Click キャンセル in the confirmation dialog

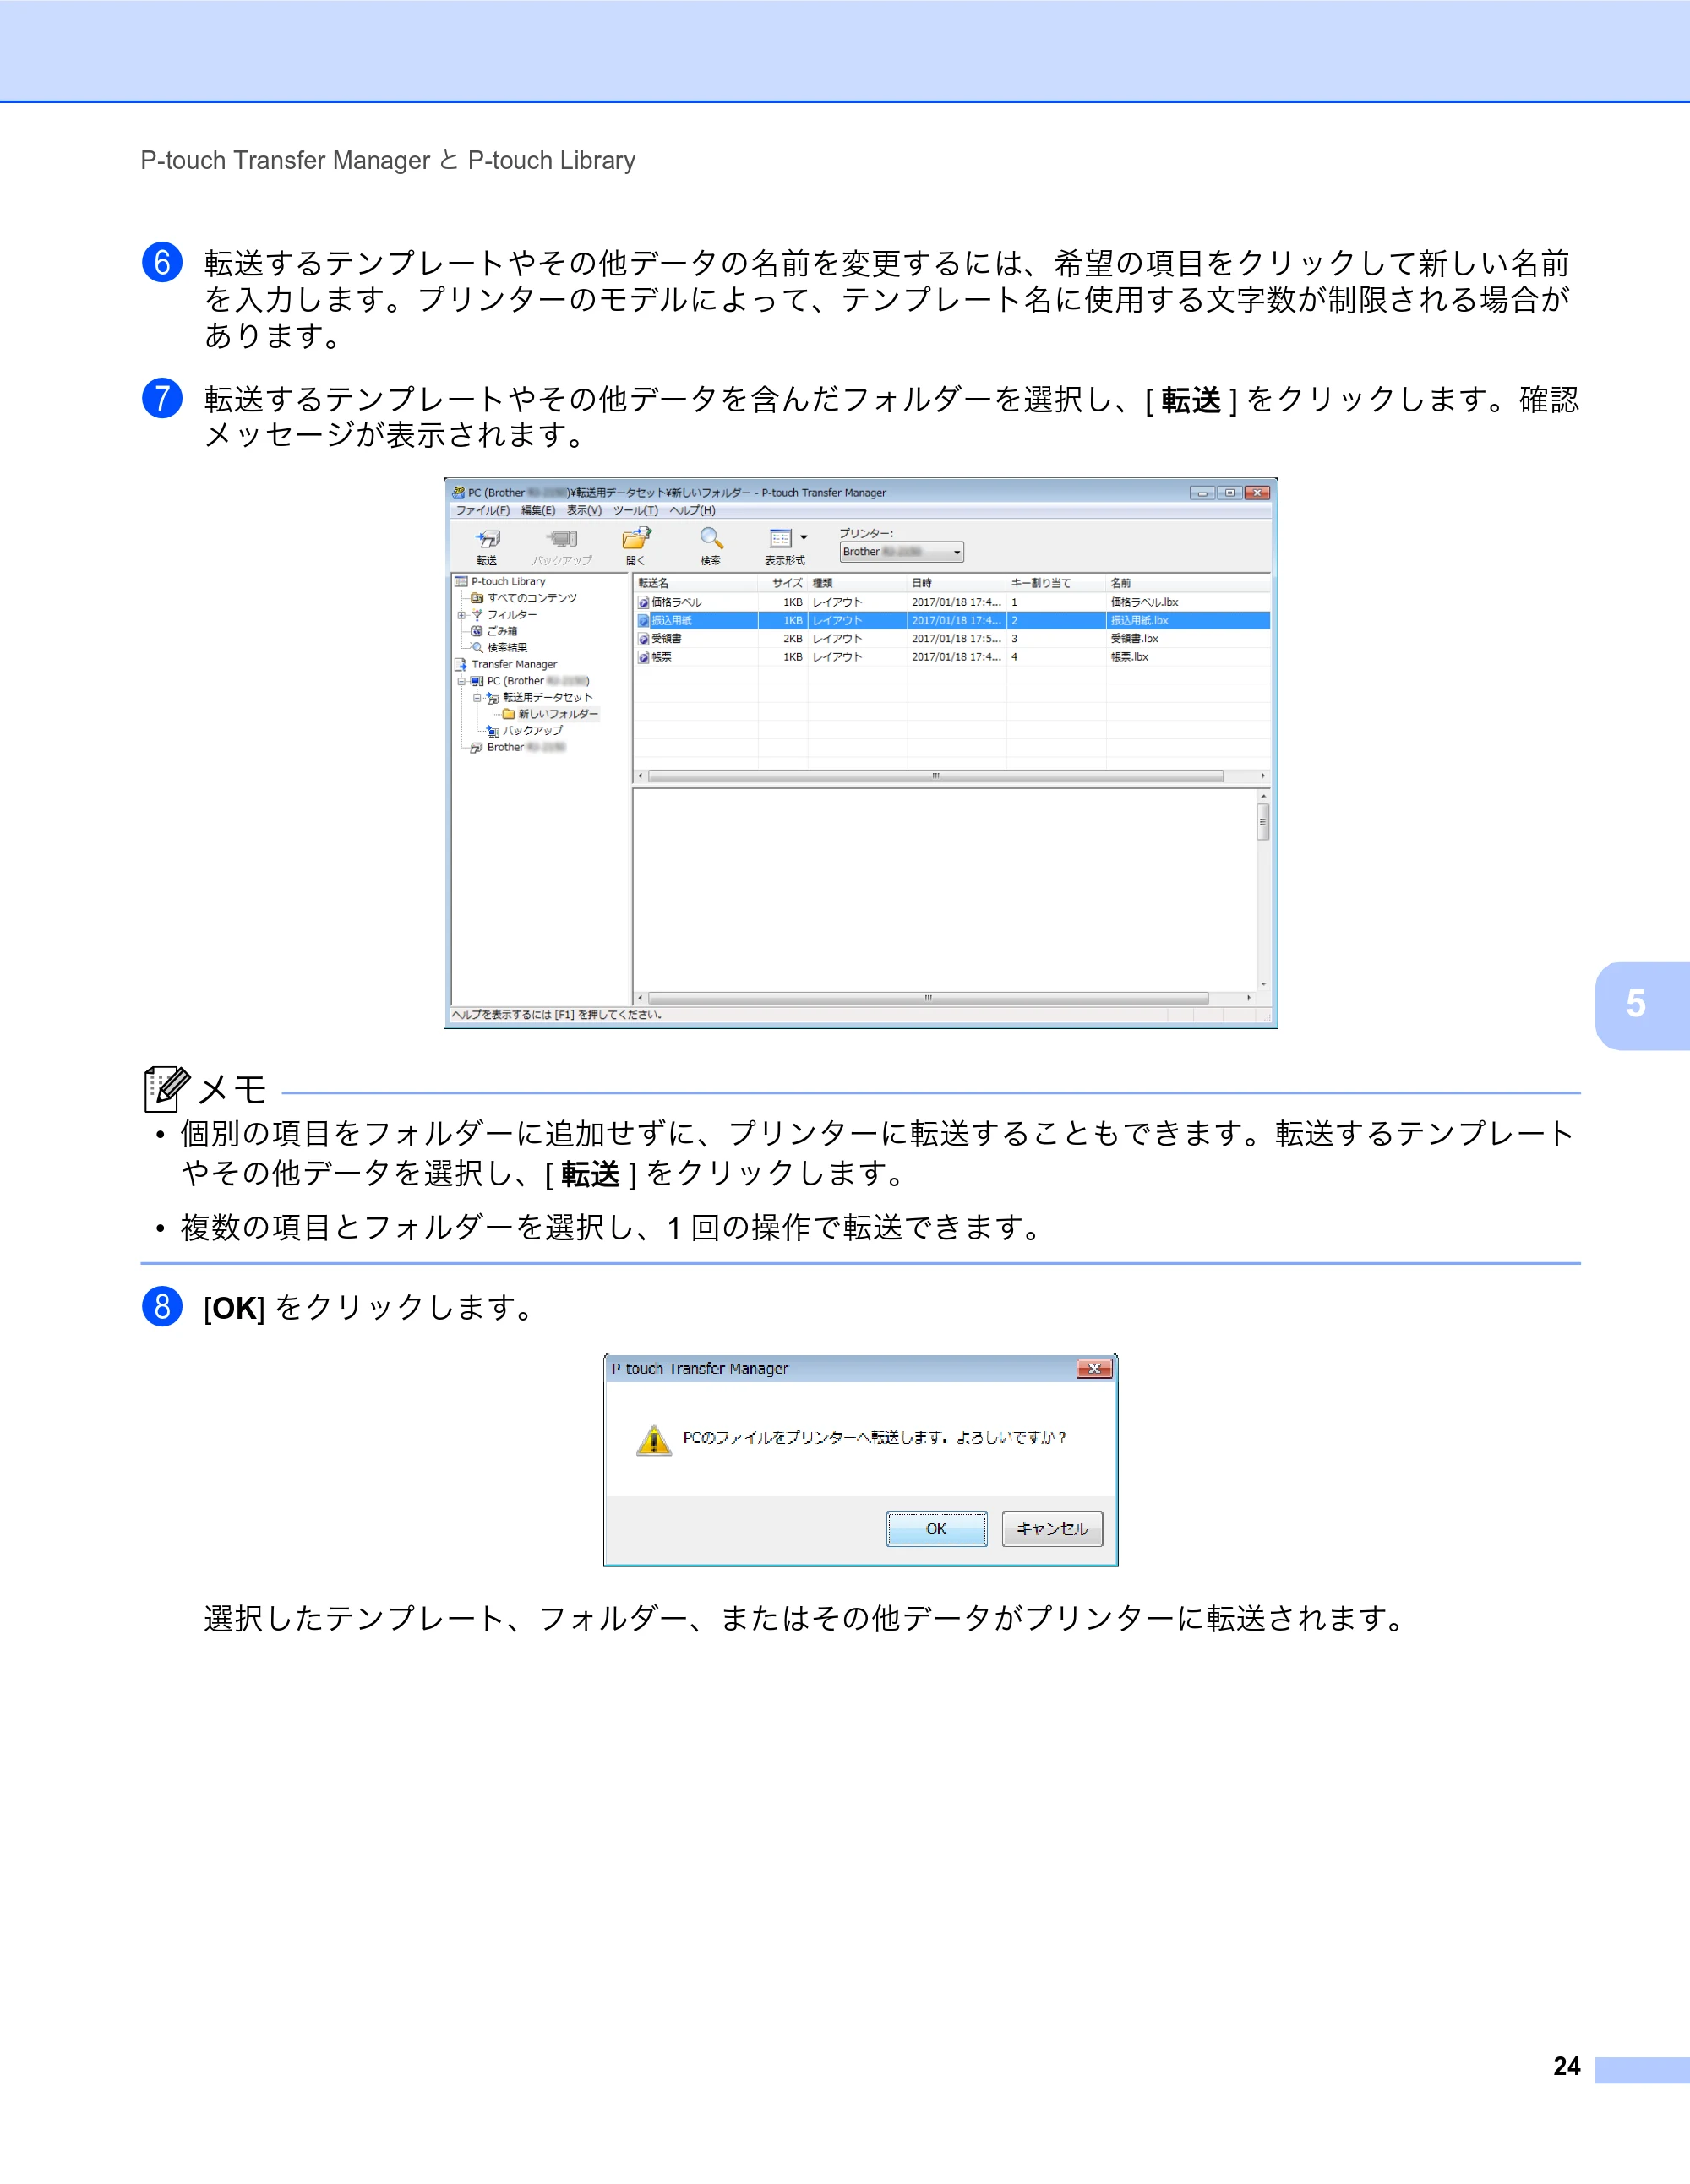[1052, 1528]
